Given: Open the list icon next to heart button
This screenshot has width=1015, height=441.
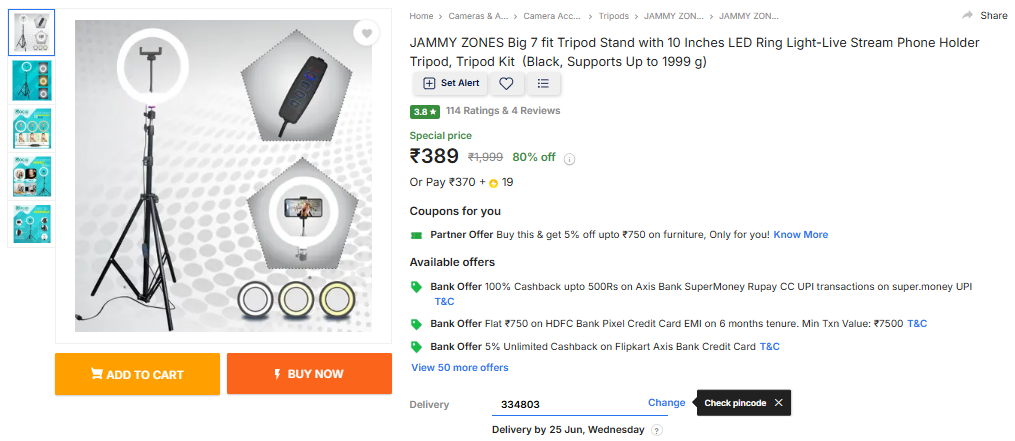Looking at the screenshot, I should 543,84.
